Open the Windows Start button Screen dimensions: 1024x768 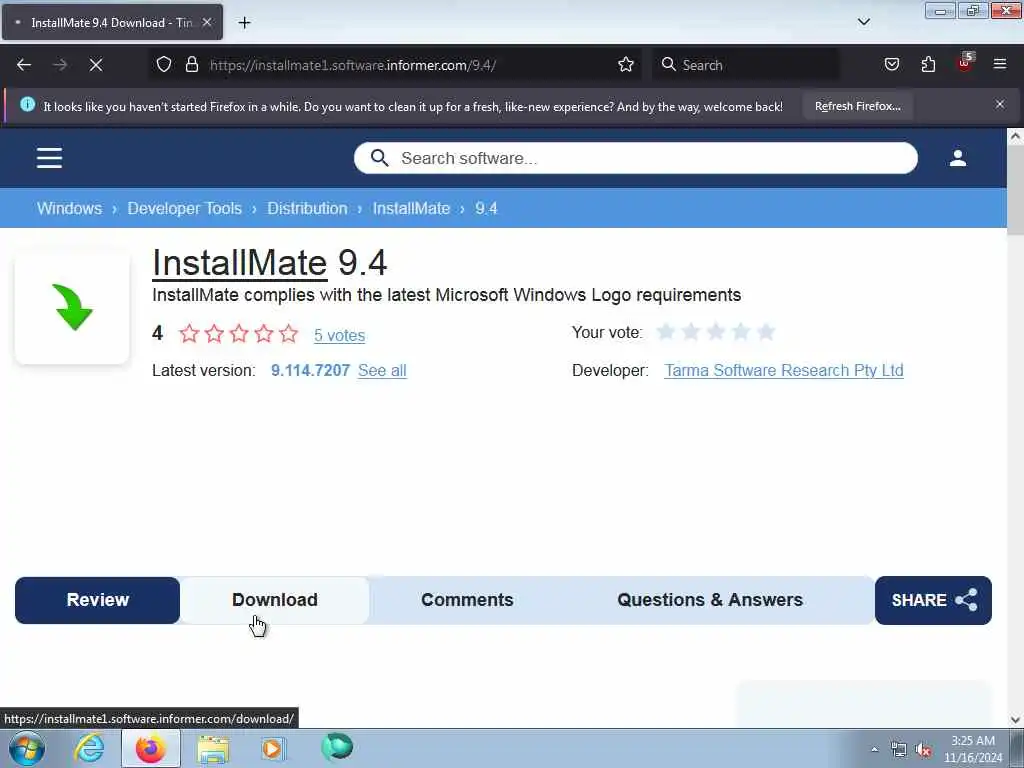(27, 748)
